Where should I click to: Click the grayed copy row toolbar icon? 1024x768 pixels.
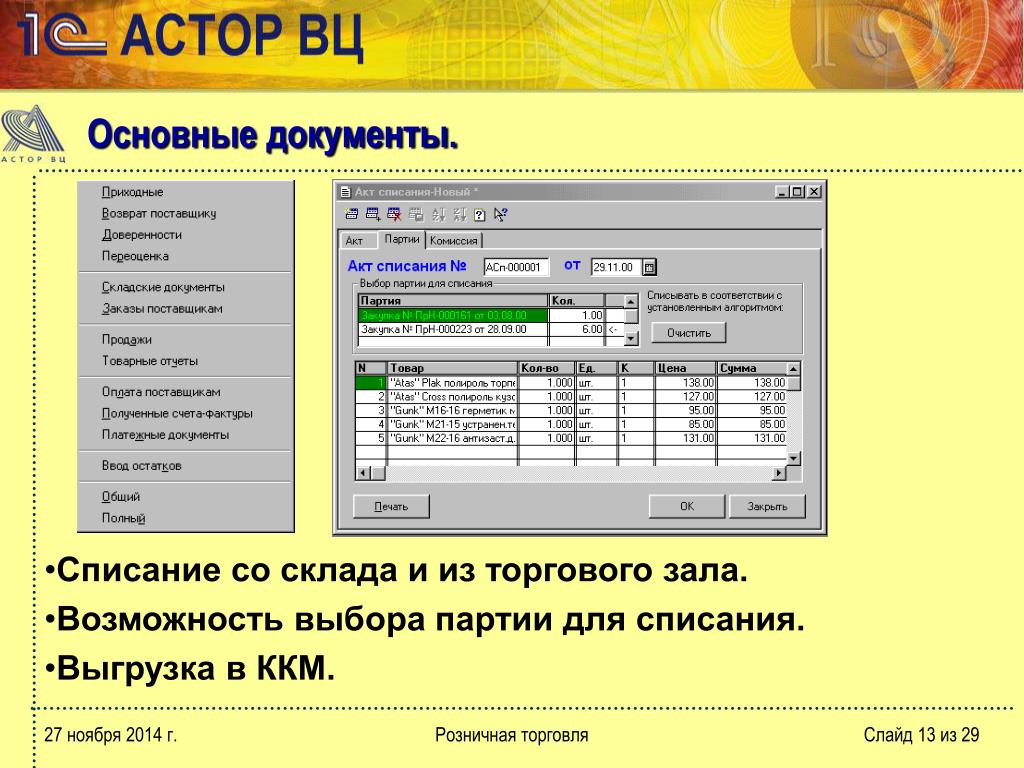pyautogui.click(x=415, y=214)
